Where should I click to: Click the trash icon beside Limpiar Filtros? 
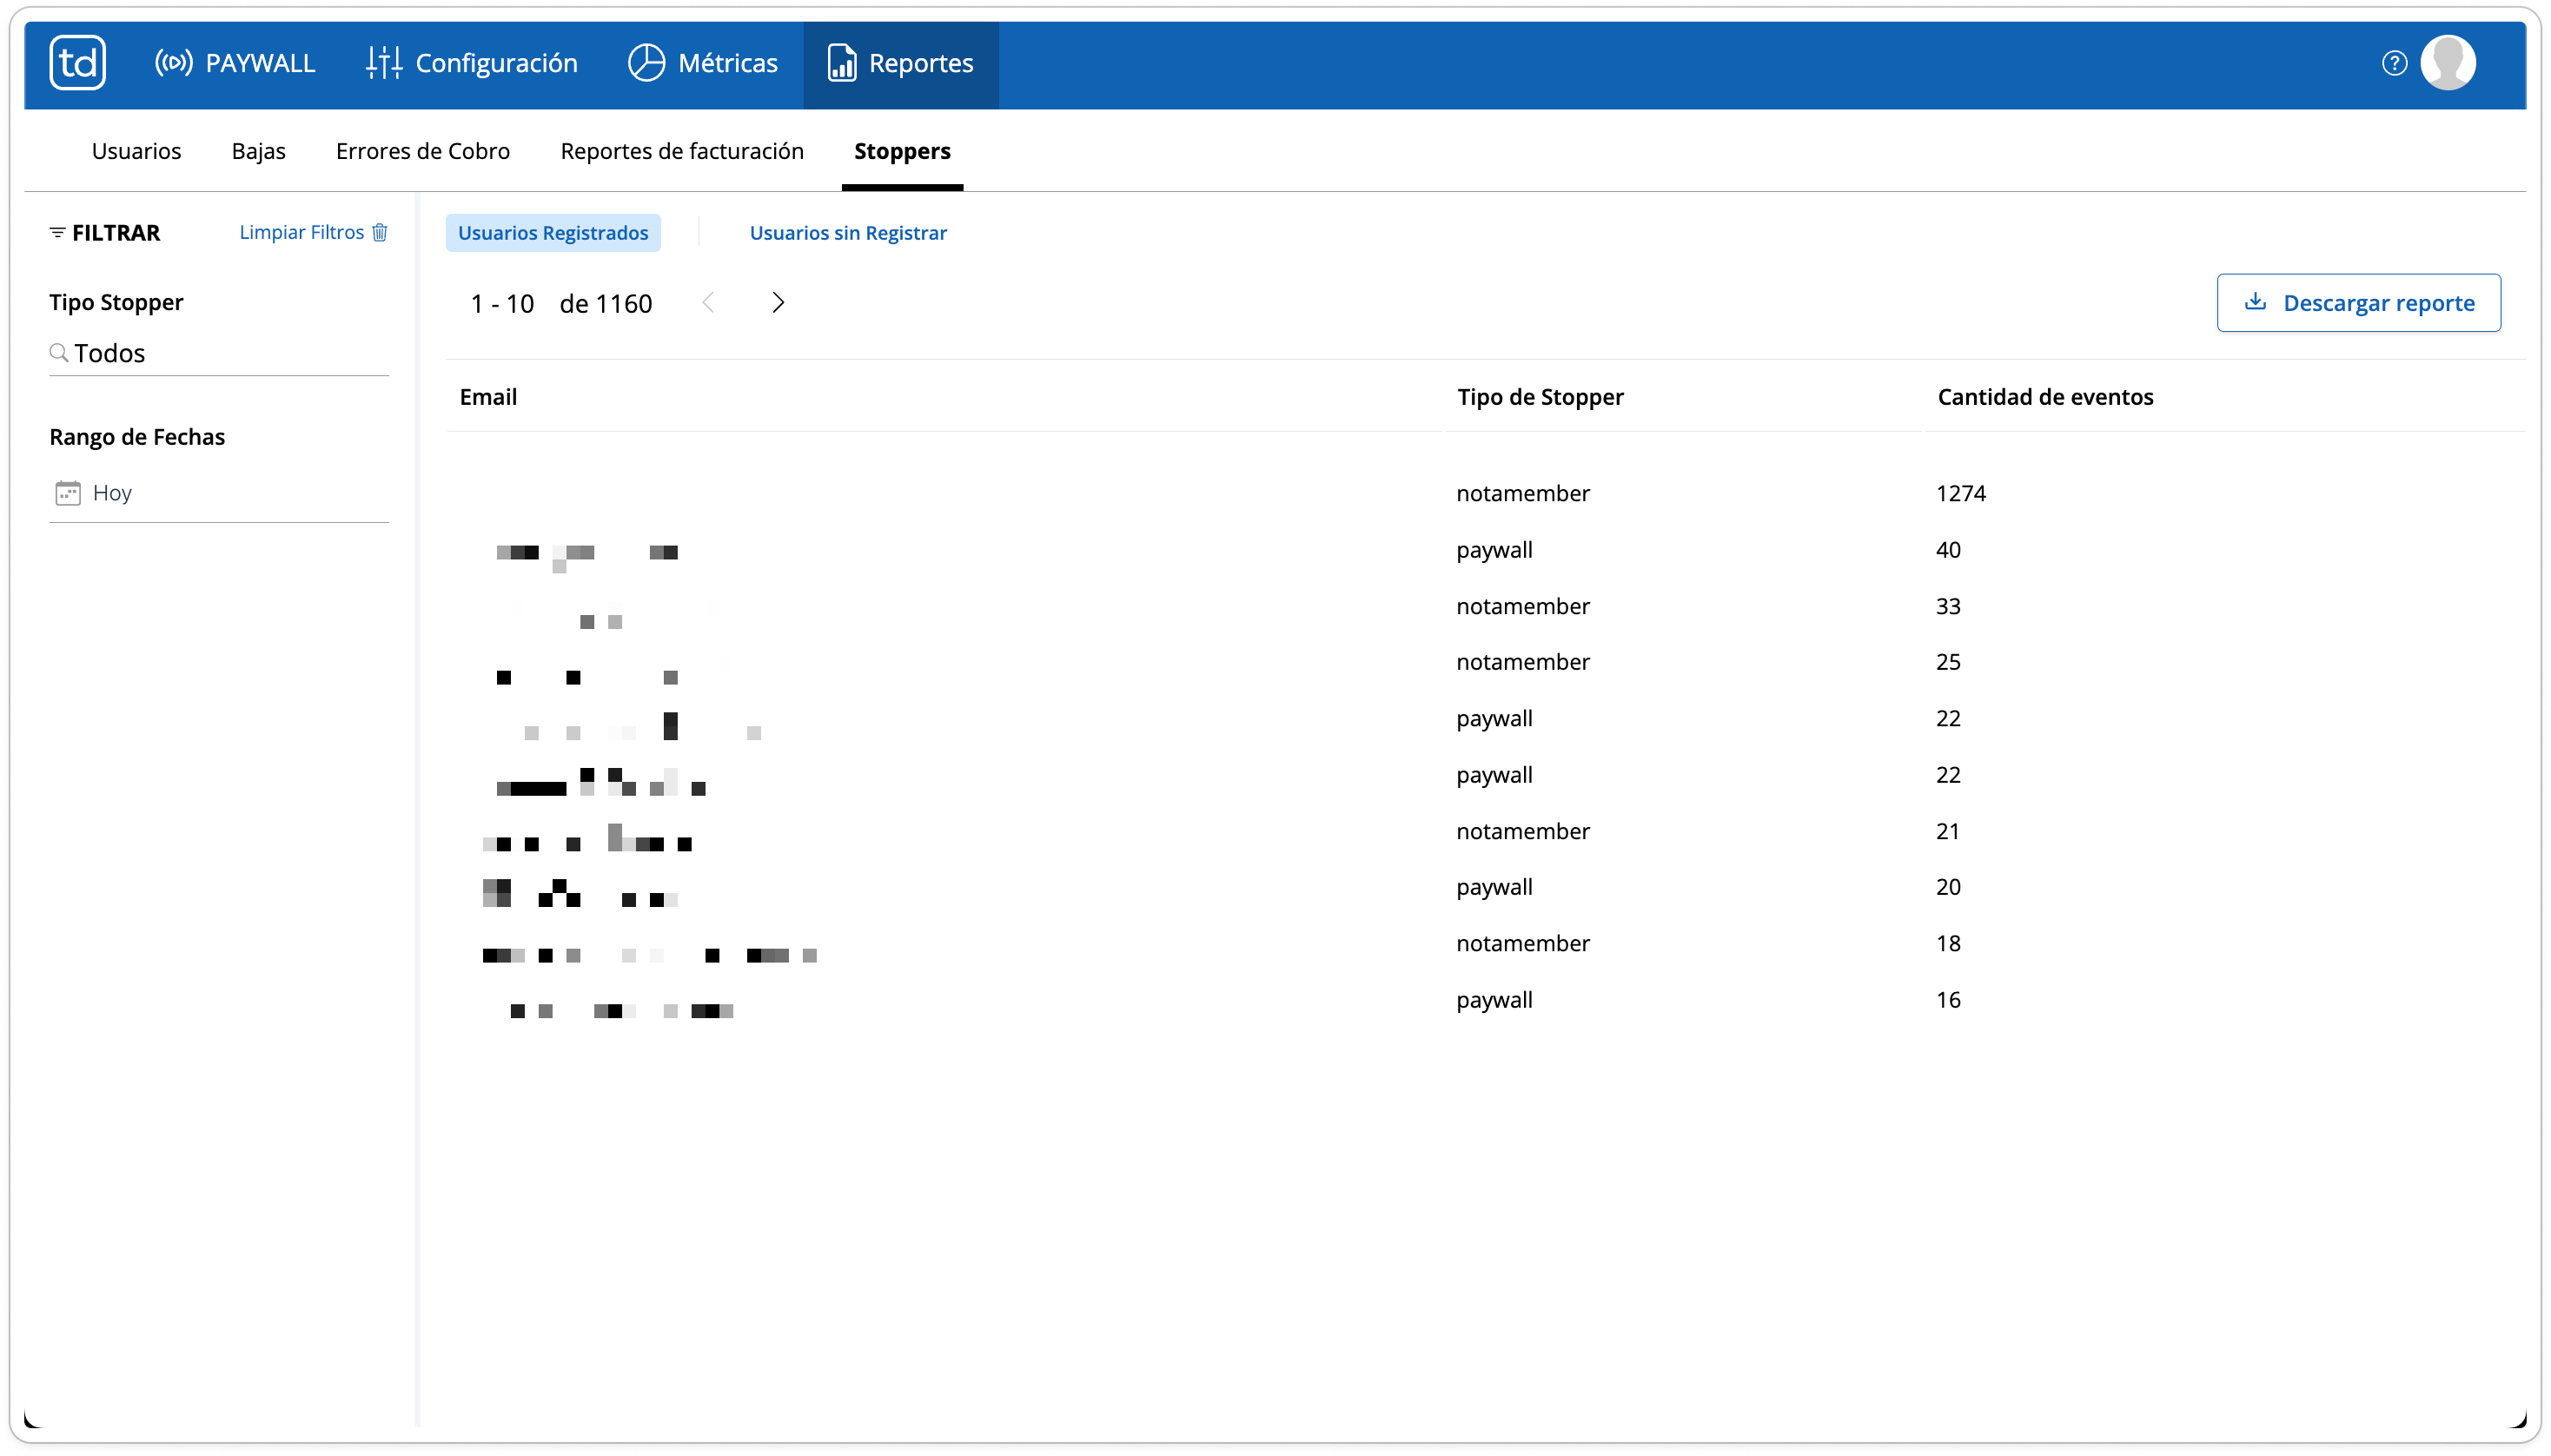[380, 232]
